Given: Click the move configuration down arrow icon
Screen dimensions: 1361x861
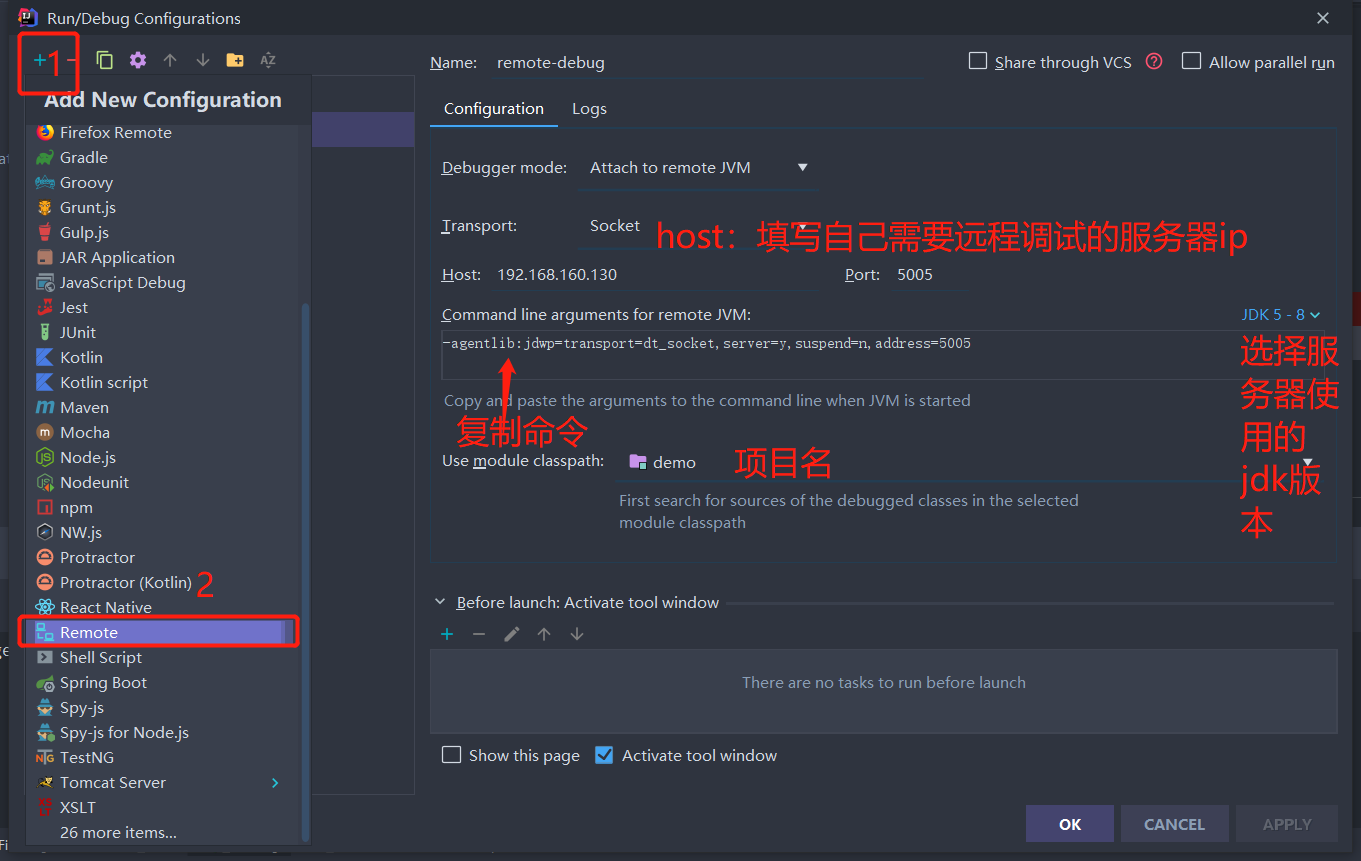Looking at the screenshot, I should coord(201,60).
